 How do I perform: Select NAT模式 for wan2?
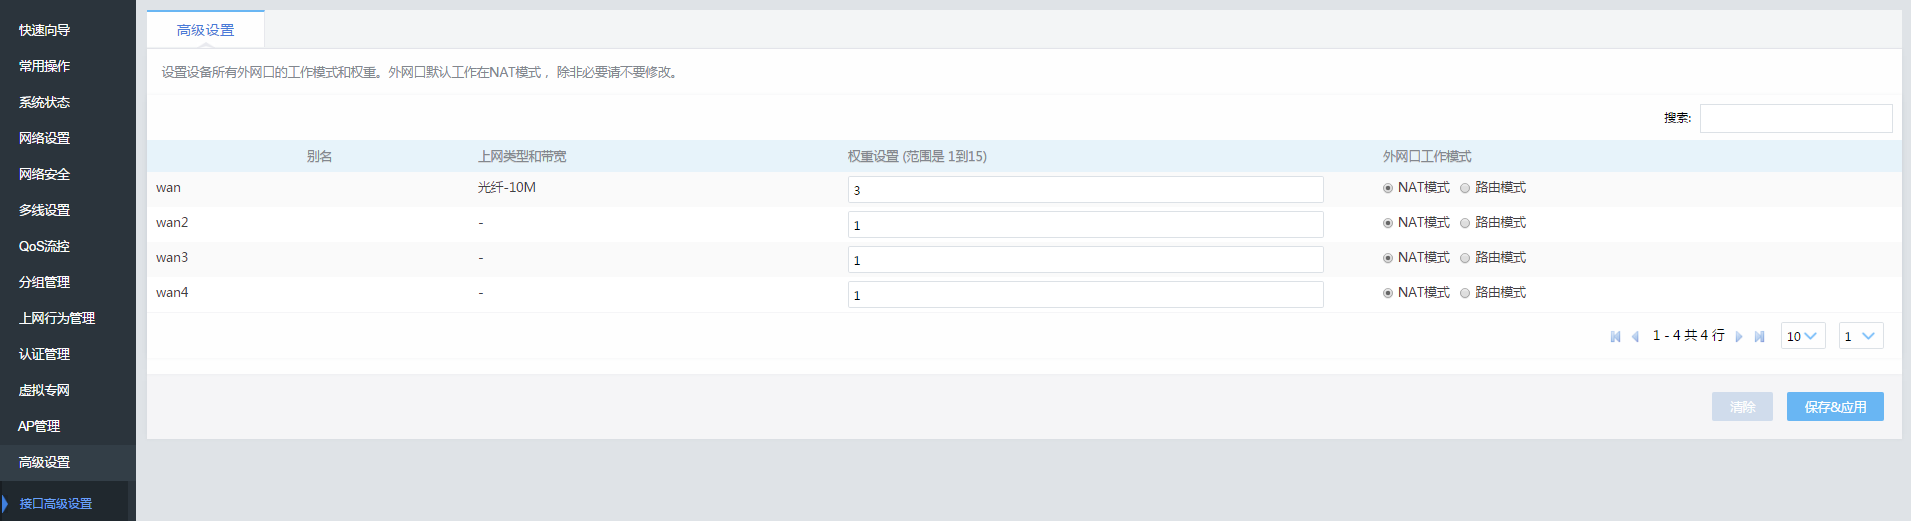coord(1388,223)
